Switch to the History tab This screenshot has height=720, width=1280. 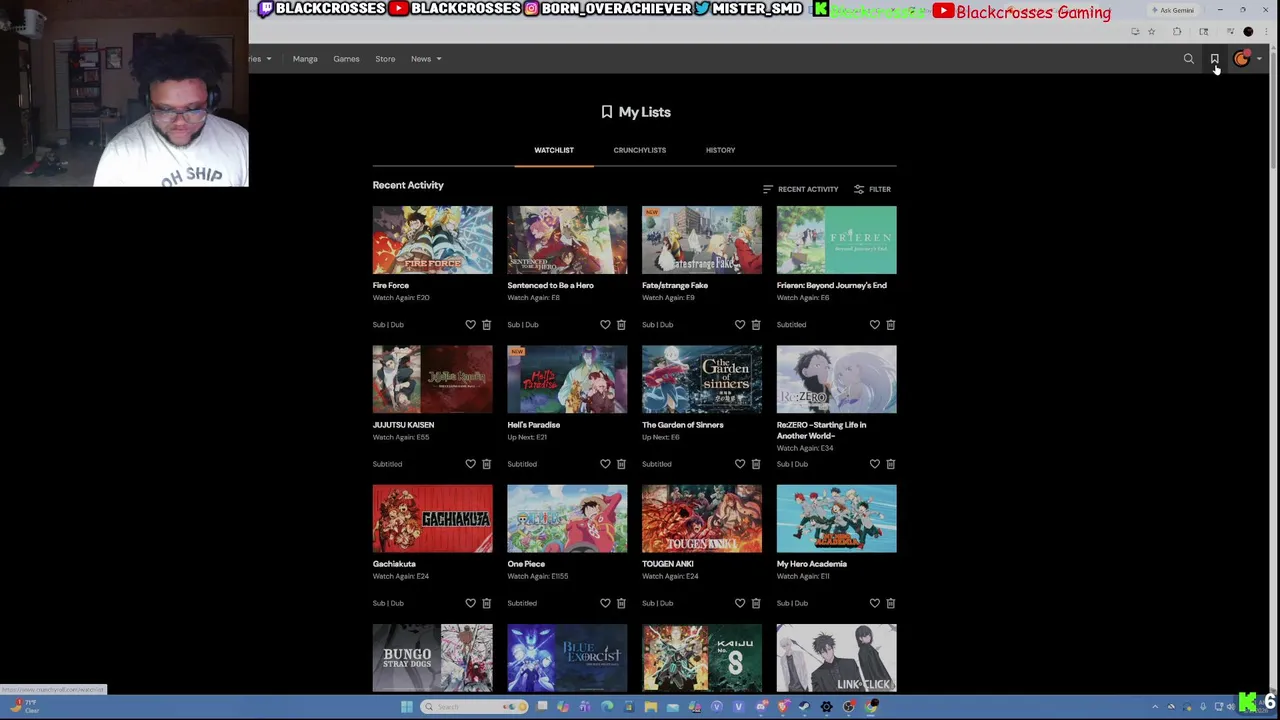(x=720, y=150)
